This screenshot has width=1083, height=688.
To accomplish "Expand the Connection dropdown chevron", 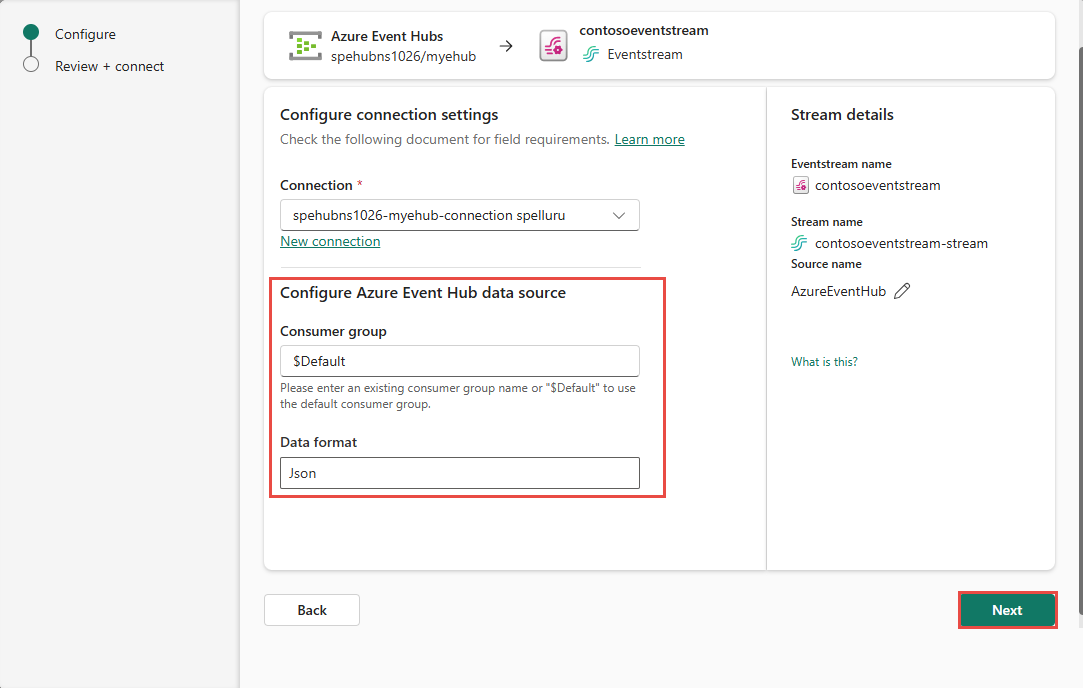I will coord(619,216).
